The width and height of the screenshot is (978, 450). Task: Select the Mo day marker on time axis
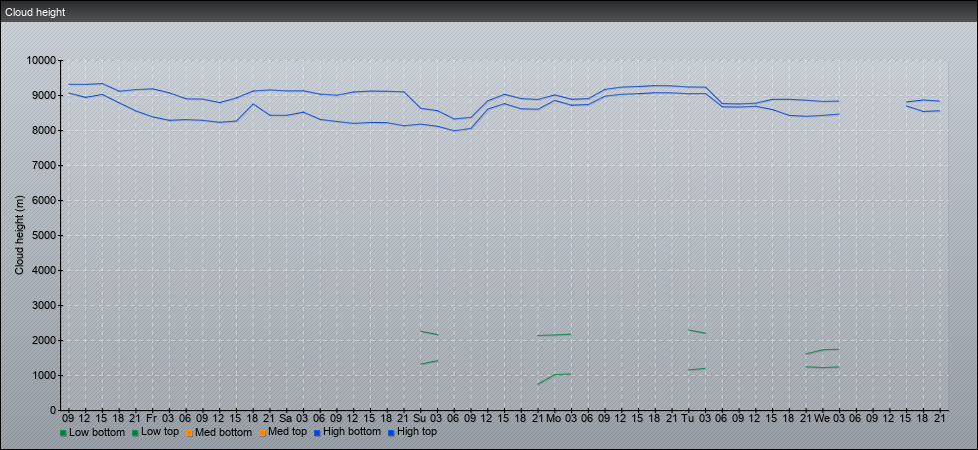553,417
